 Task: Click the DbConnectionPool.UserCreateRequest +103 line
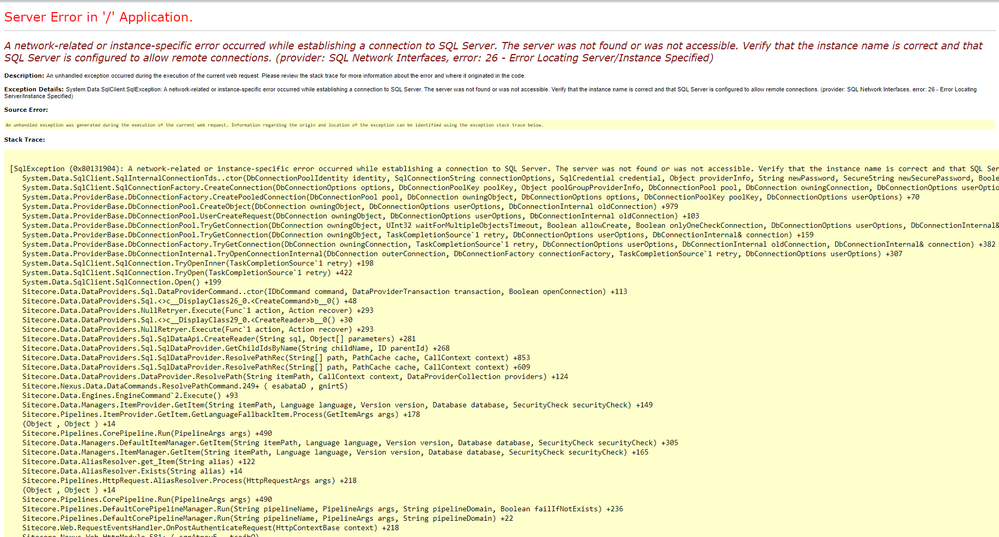[361, 216]
